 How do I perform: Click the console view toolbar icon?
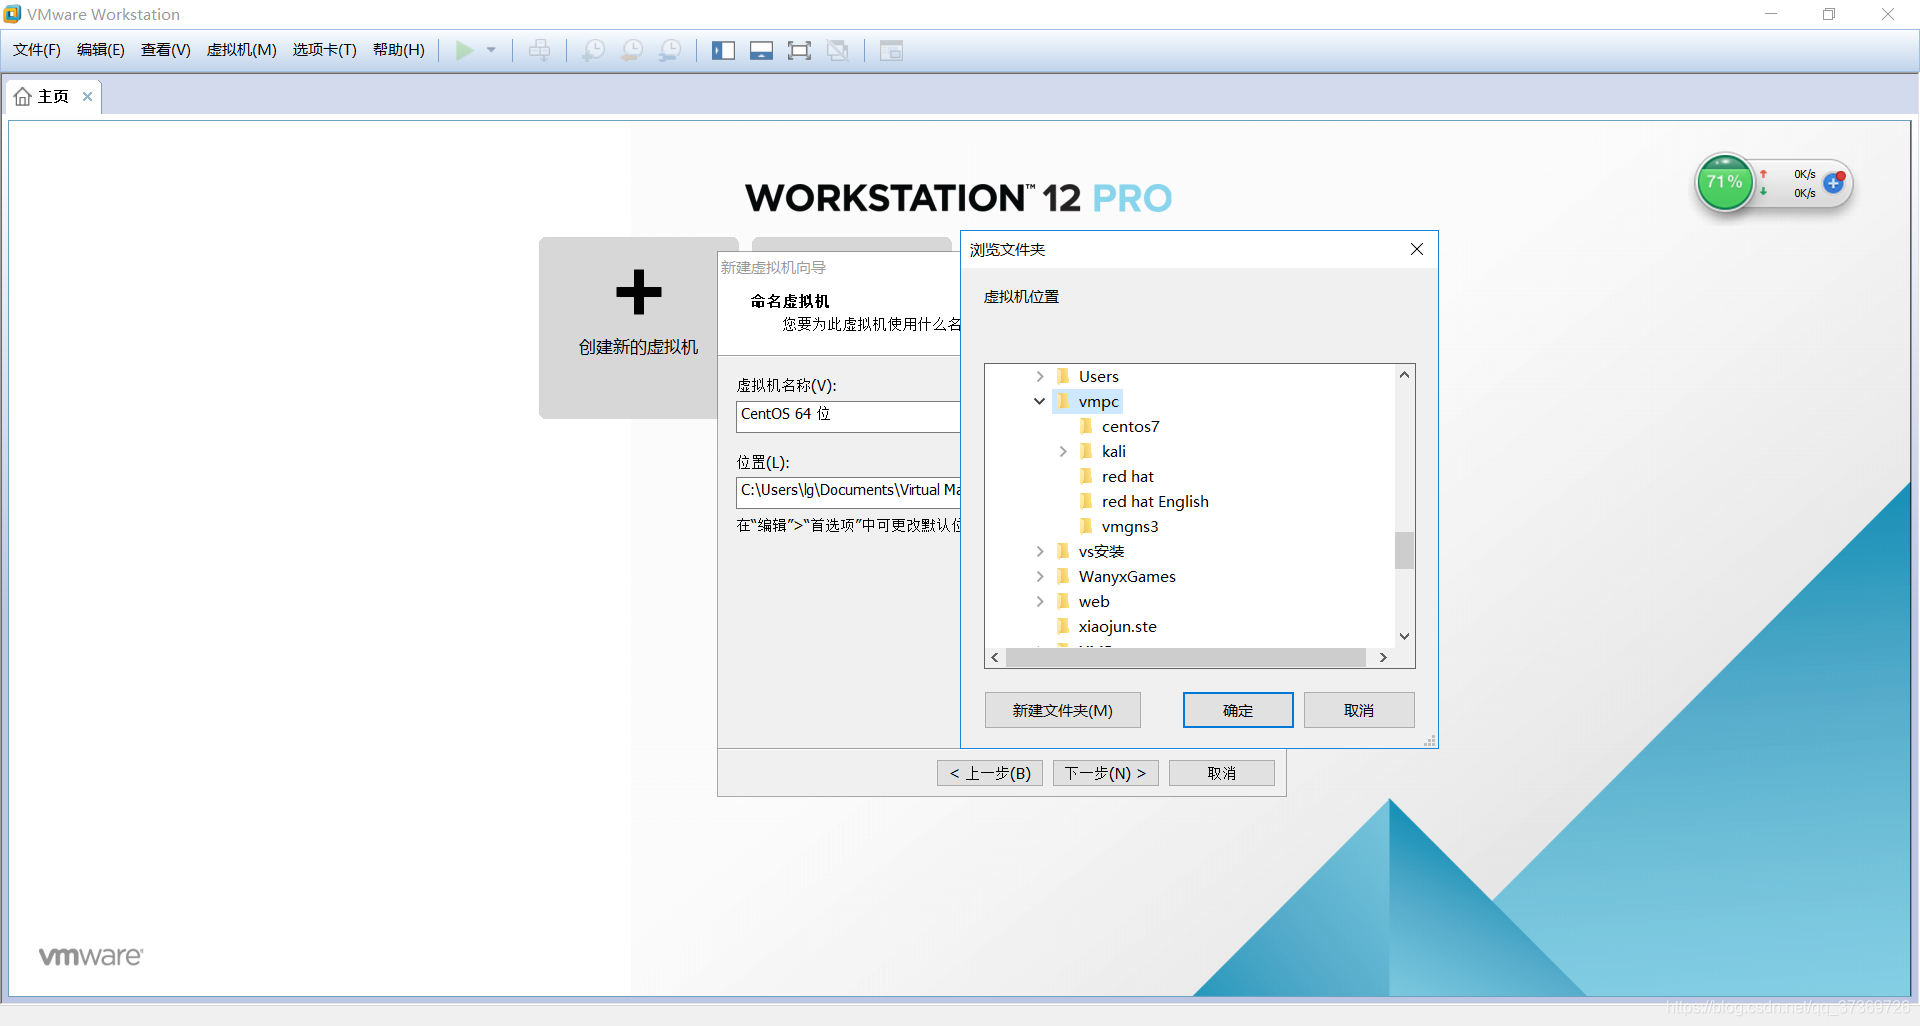tap(891, 50)
